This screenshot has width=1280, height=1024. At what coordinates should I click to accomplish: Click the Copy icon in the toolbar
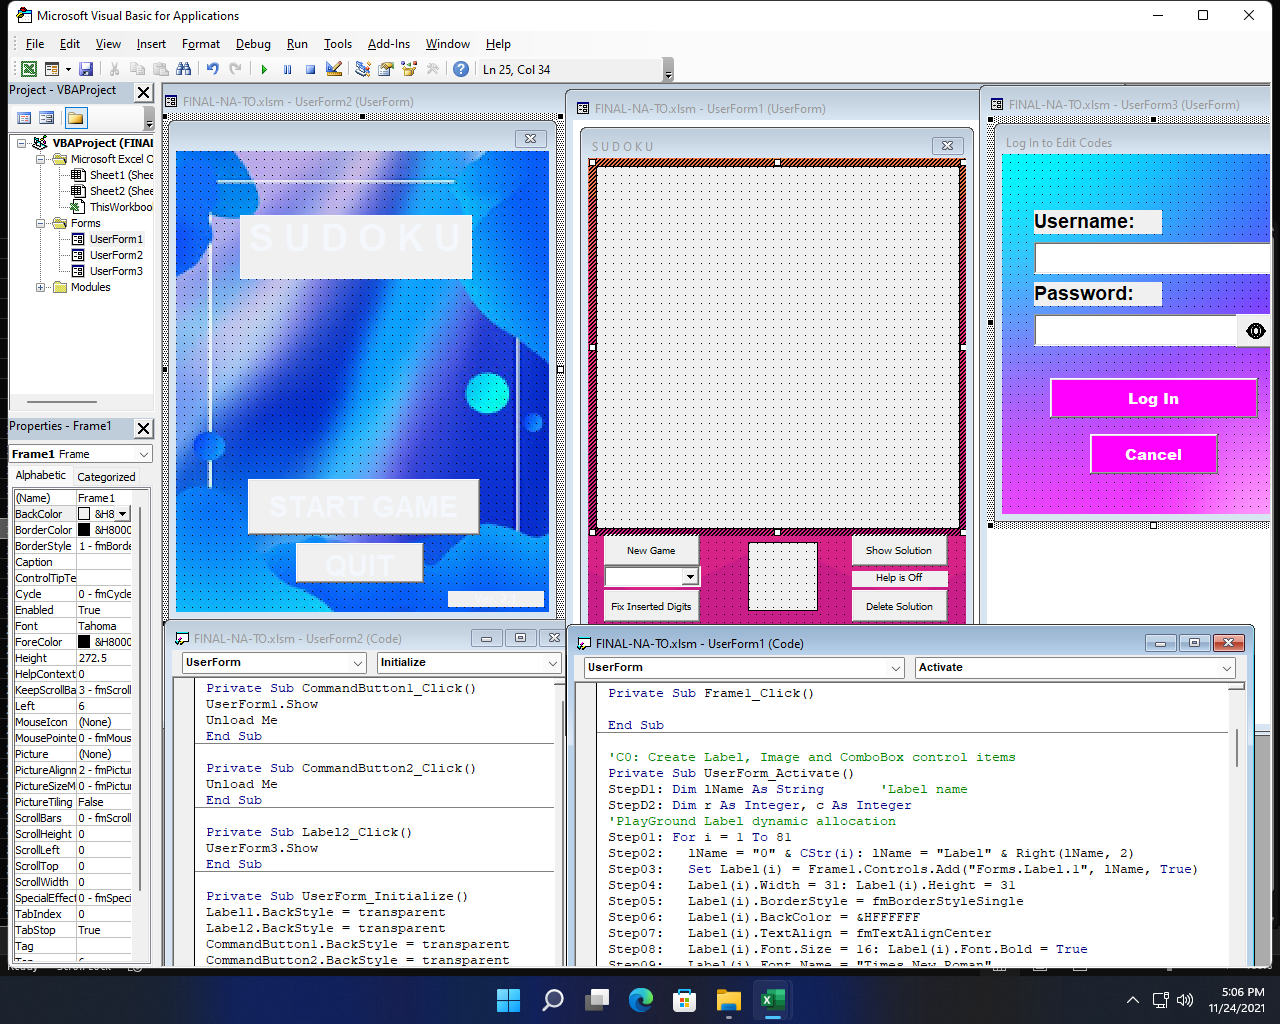point(137,69)
